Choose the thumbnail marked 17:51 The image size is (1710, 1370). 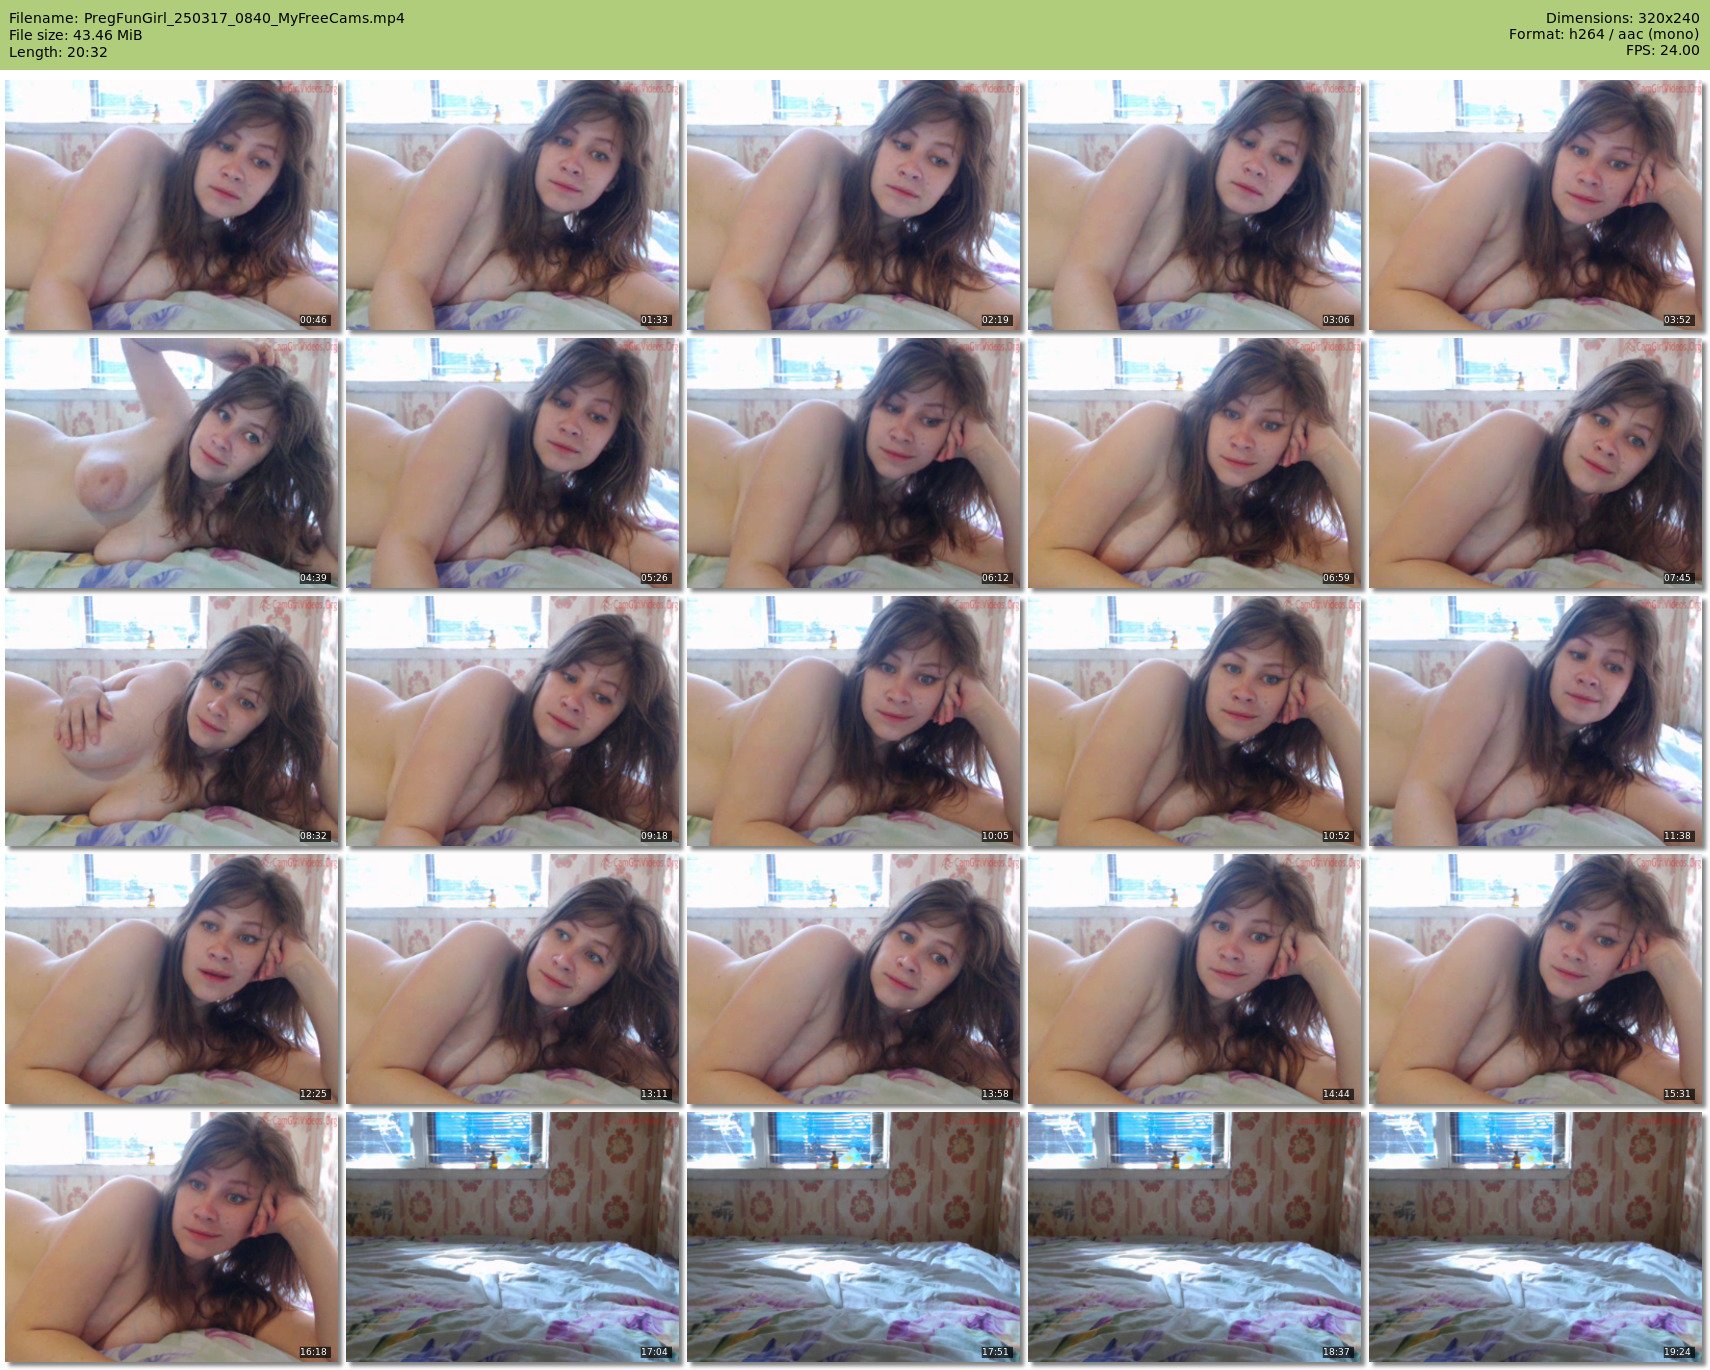[854, 1237]
